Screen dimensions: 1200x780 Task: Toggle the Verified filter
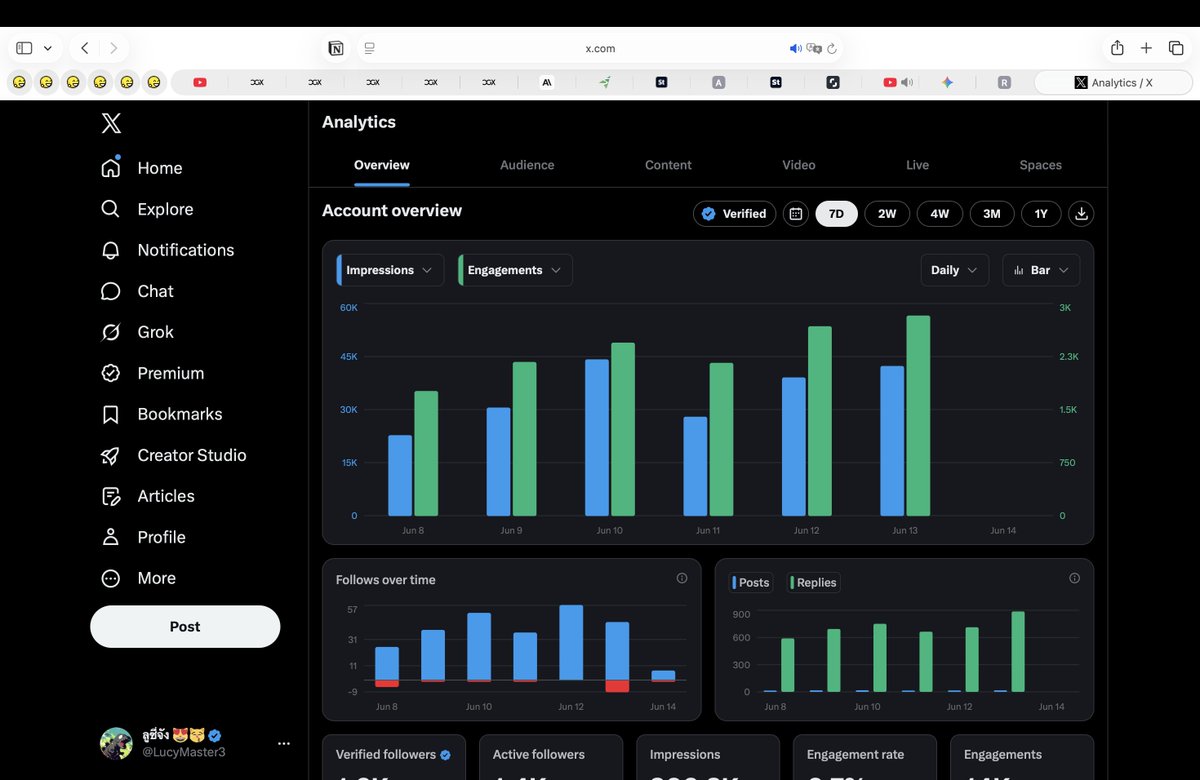point(734,214)
